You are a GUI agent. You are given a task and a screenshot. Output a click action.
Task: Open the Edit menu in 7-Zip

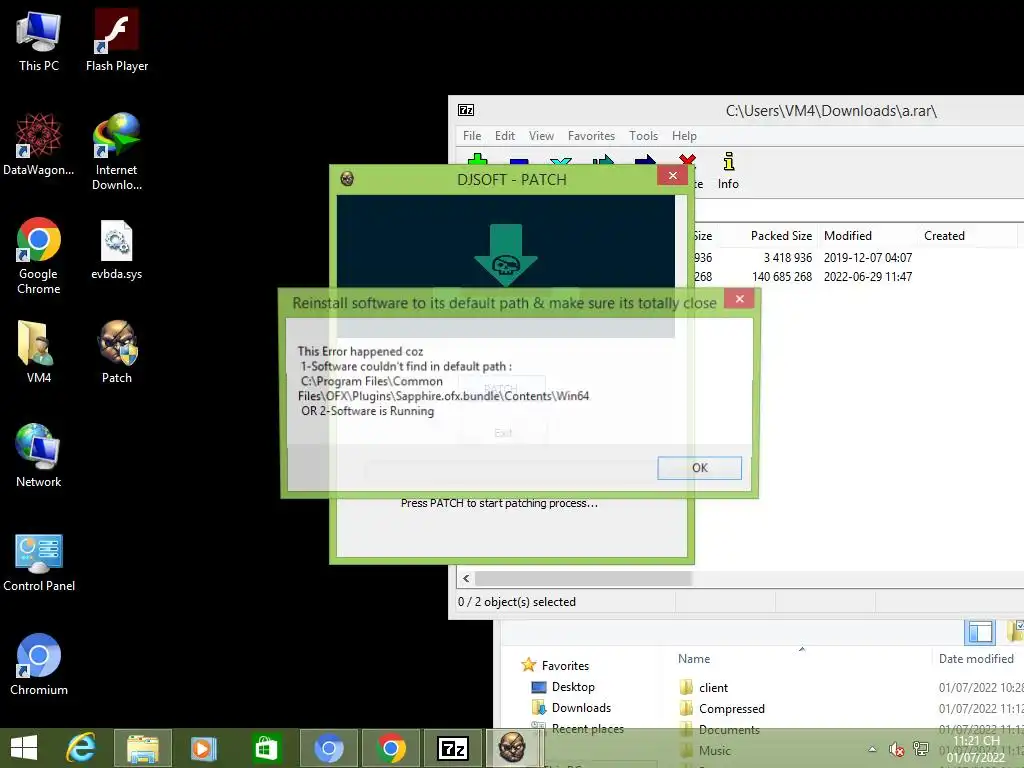[x=504, y=136]
